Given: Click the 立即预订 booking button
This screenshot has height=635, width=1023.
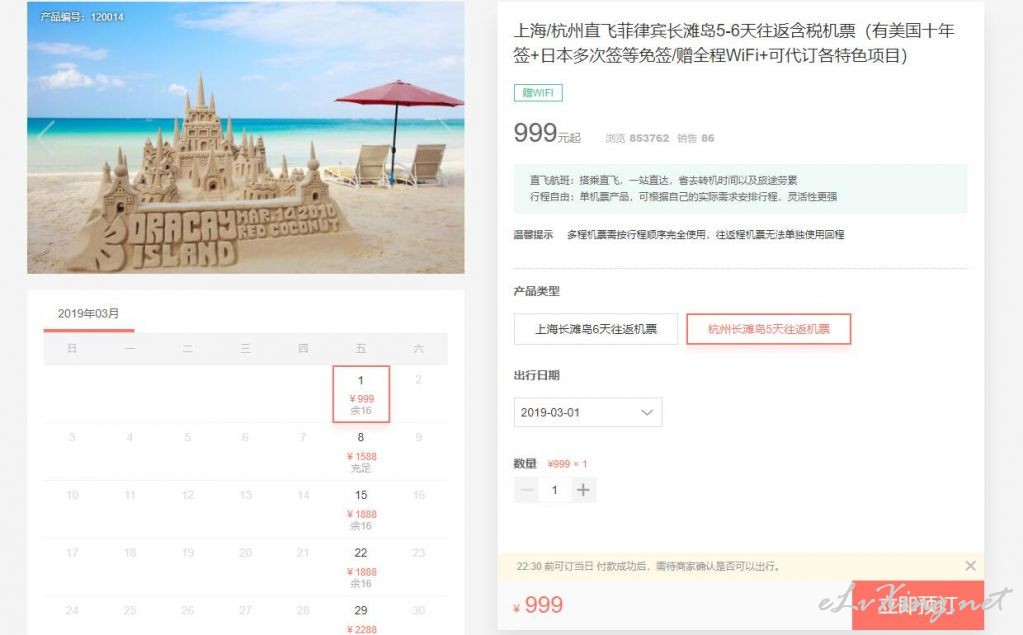Looking at the screenshot, I should coord(917,605).
